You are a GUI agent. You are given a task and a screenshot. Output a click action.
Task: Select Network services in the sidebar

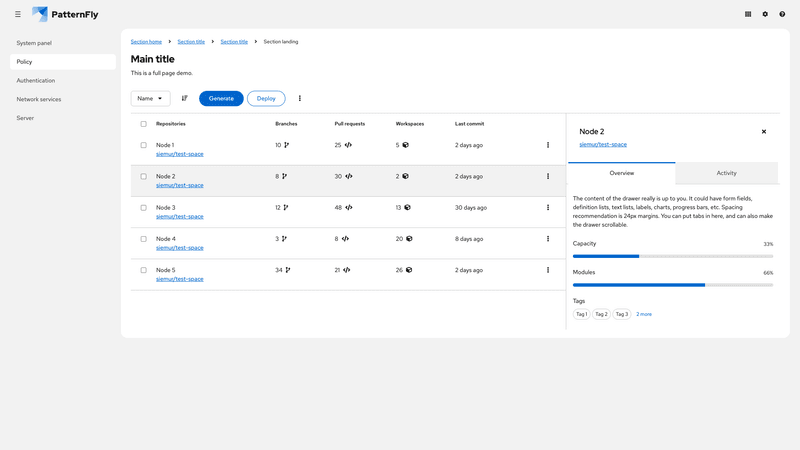click(x=39, y=99)
